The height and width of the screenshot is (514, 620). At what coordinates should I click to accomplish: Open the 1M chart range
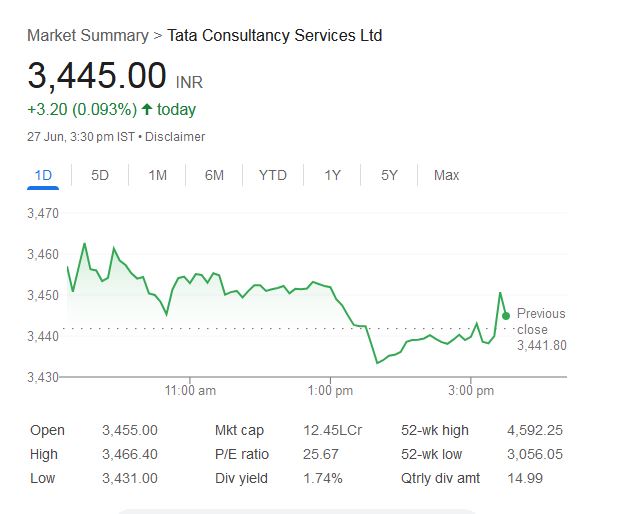tap(157, 175)
